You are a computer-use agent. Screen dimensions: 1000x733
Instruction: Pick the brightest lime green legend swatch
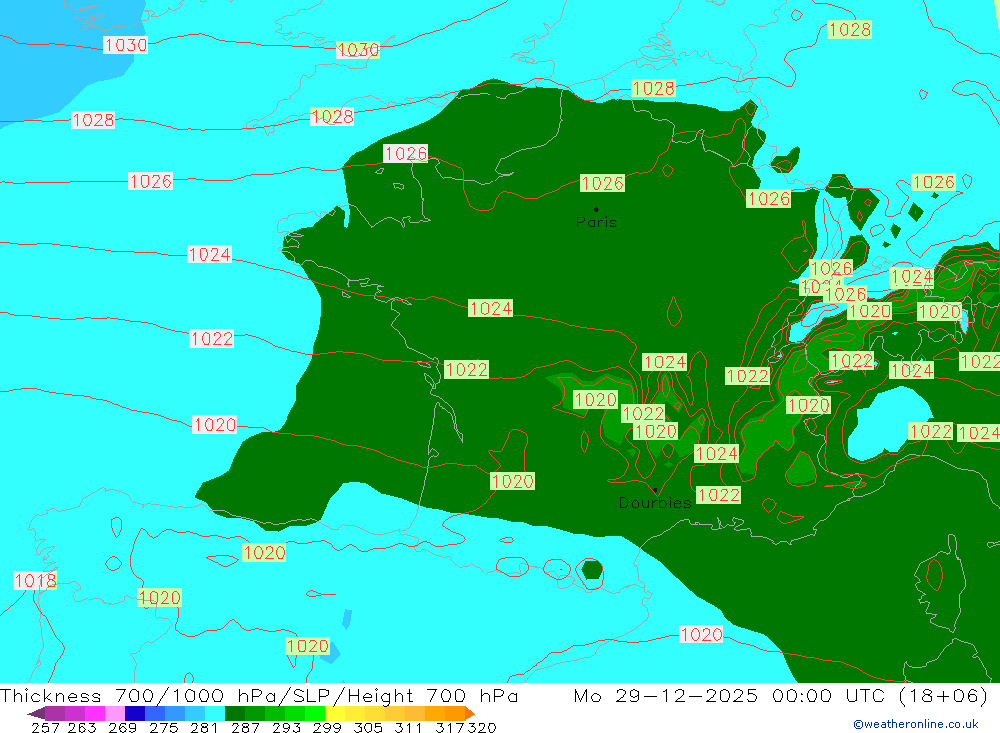point(315,713)
